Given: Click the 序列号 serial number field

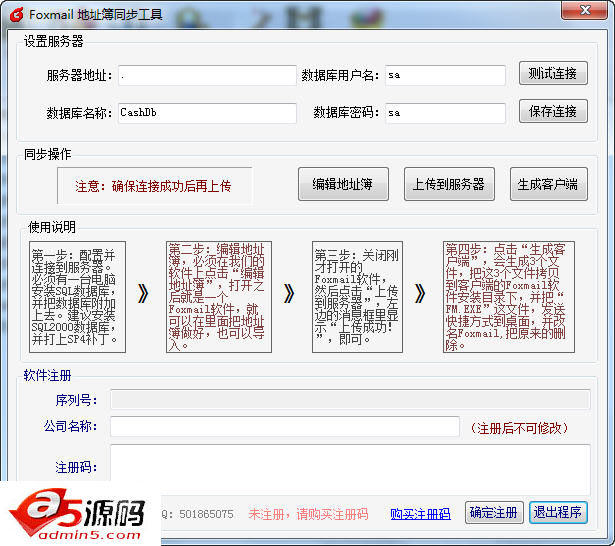Looking at the screenshot, I should pos(350,400).
